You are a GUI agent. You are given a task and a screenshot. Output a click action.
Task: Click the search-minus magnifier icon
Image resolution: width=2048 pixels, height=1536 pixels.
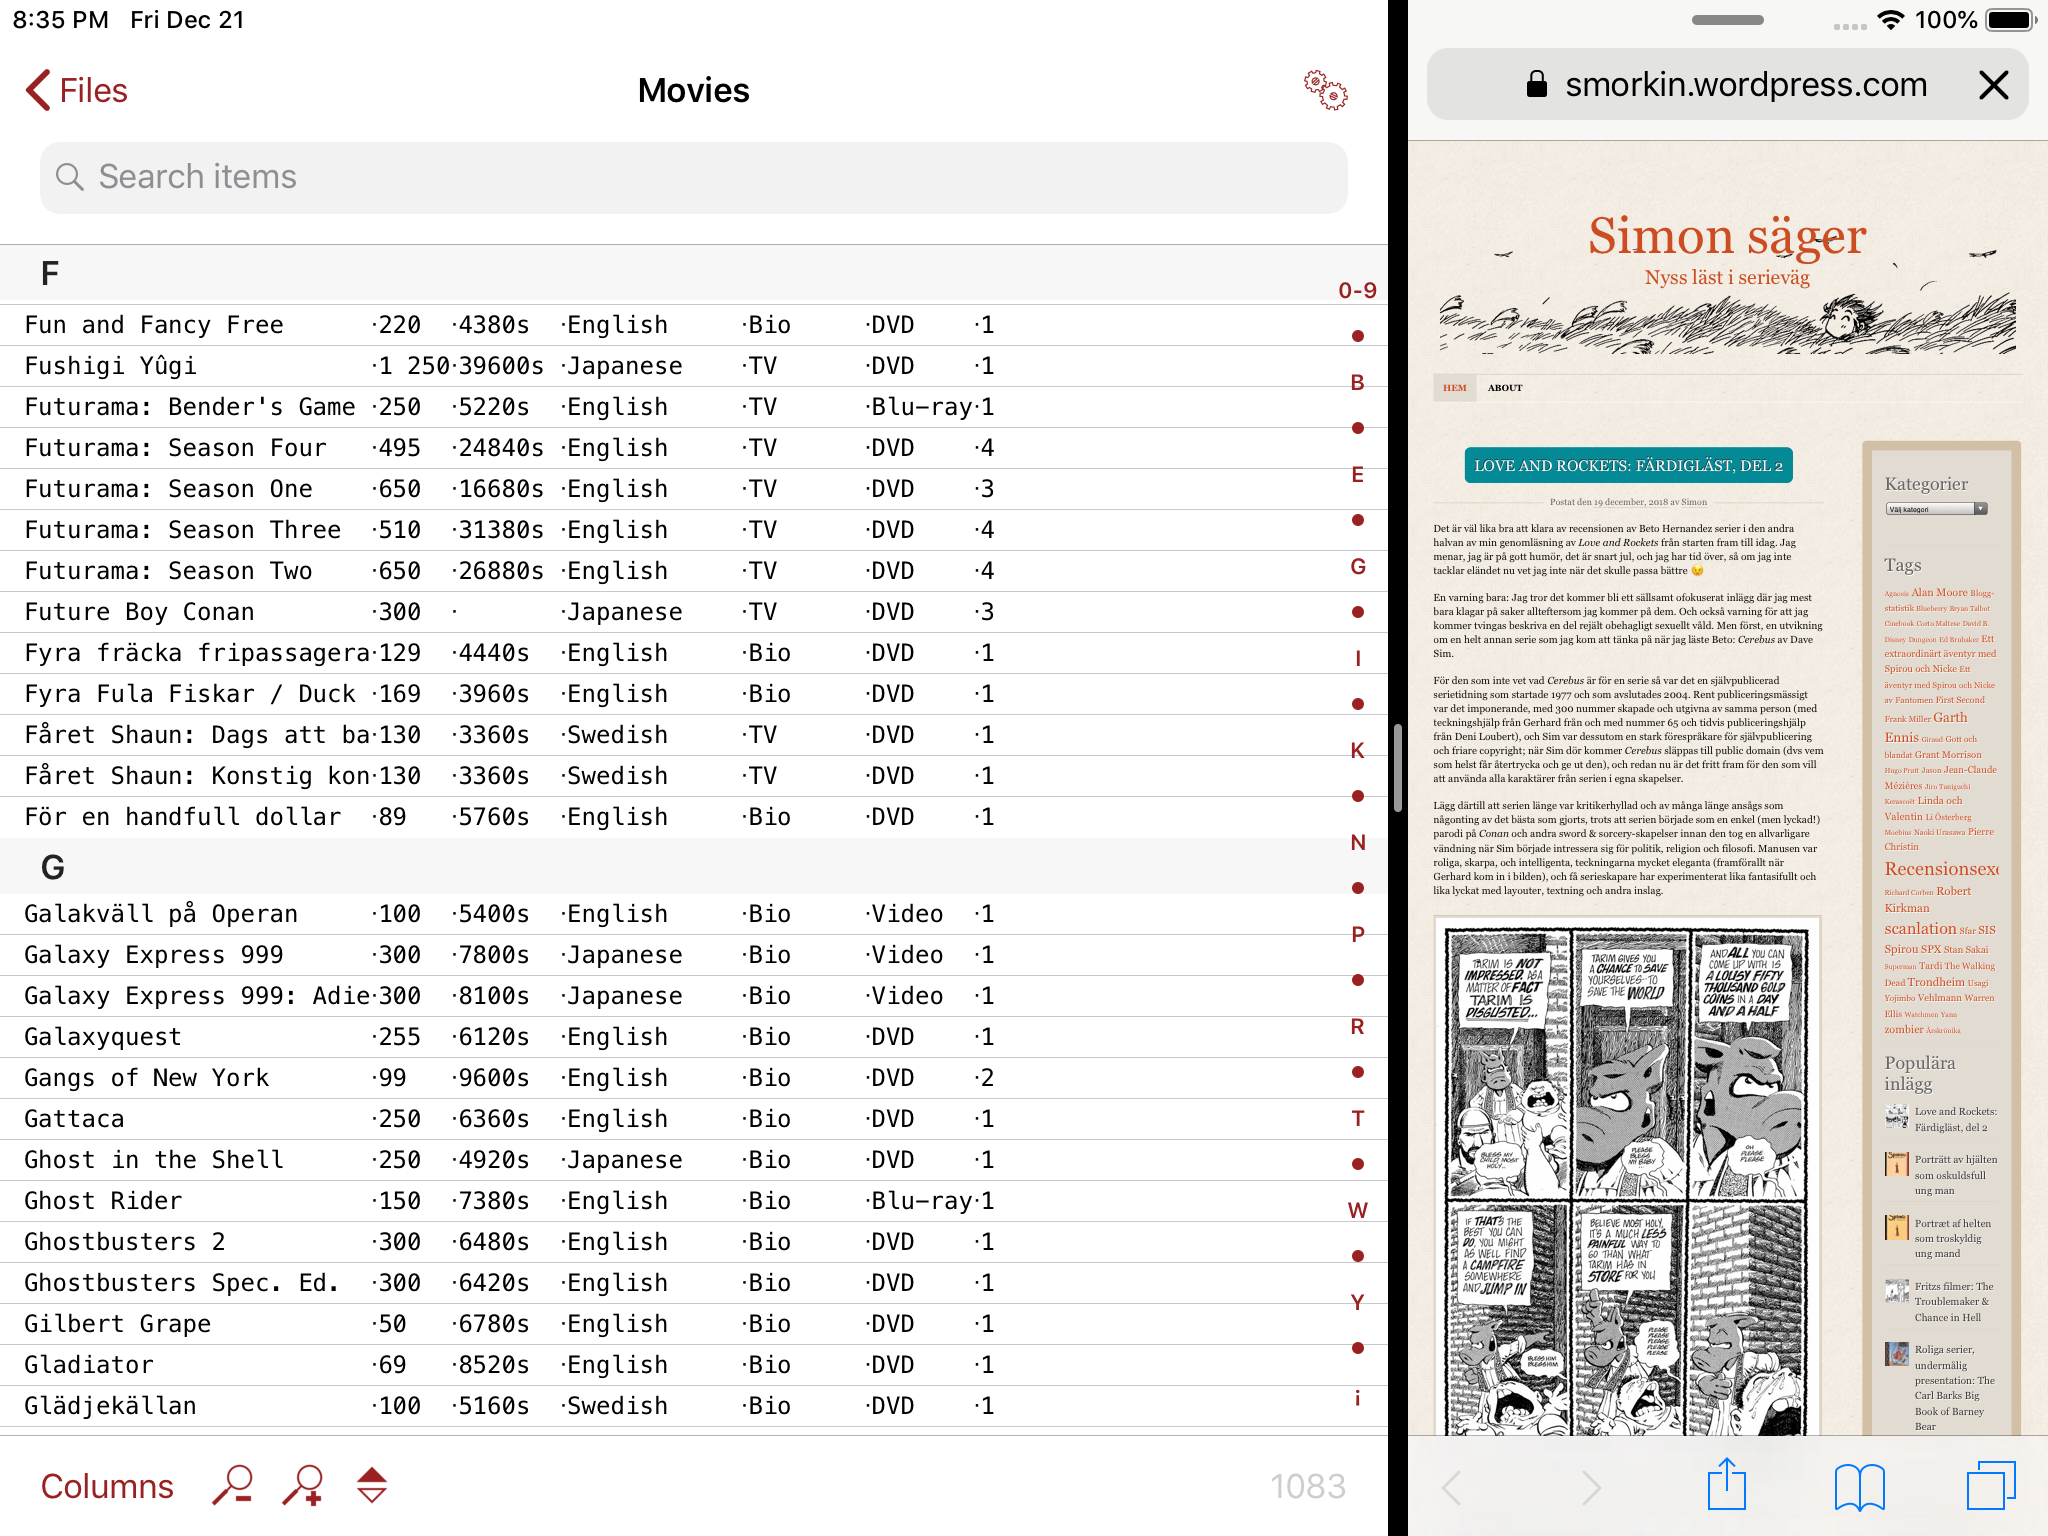click(232, 1486)
